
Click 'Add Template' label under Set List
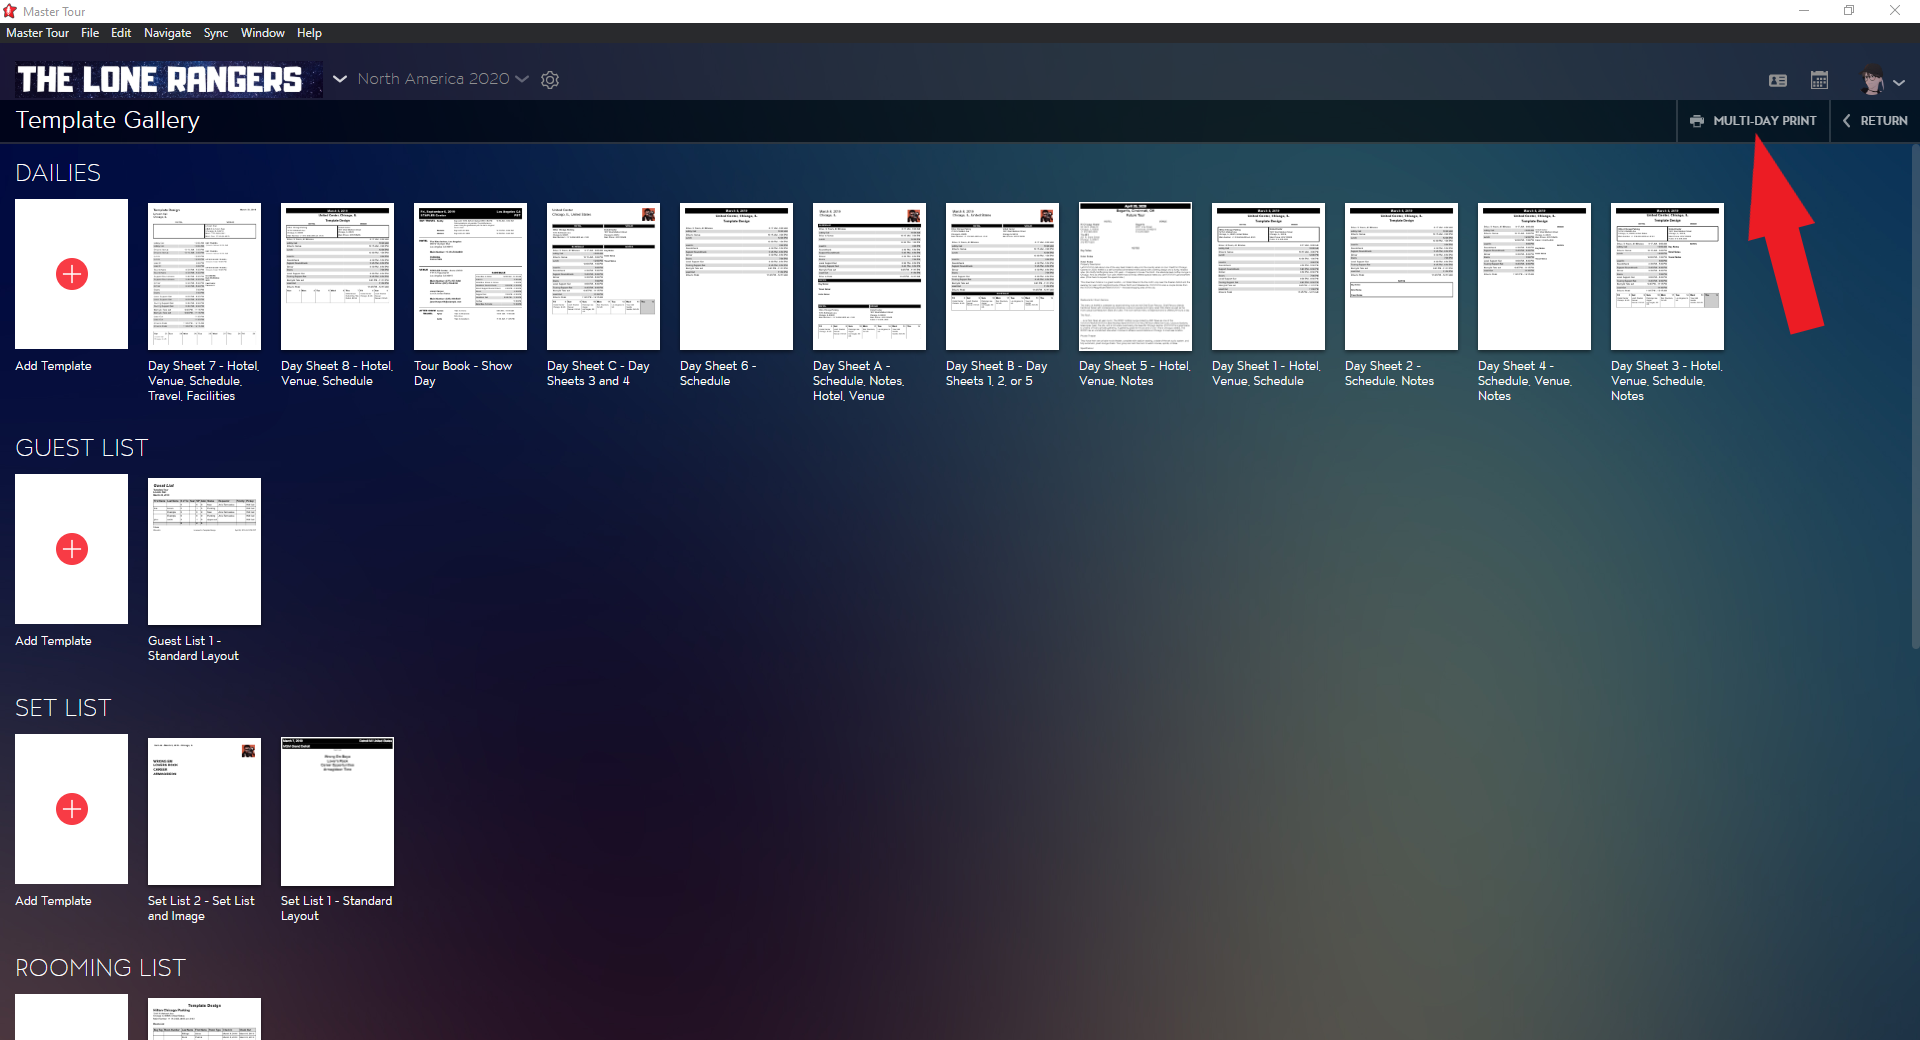(x=53, y=901)
